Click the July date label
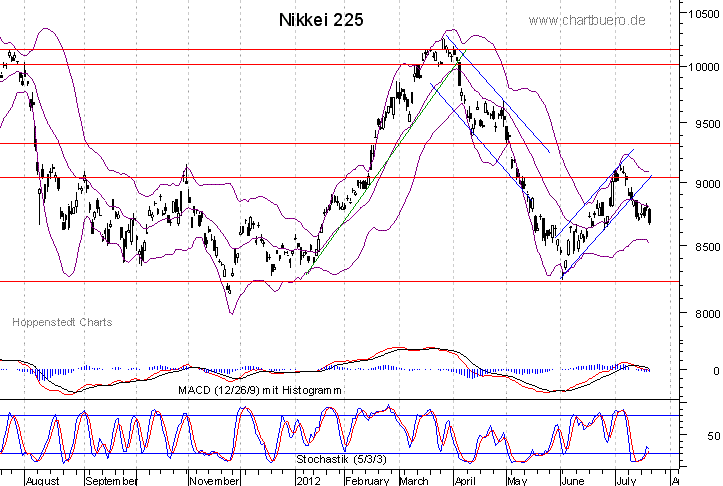 pos(626,481)
